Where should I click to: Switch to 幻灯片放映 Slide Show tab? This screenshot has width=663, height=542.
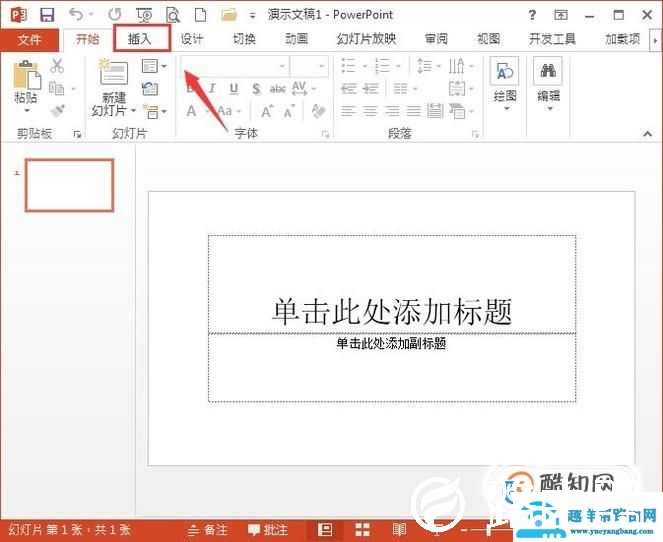pos(367,39)
